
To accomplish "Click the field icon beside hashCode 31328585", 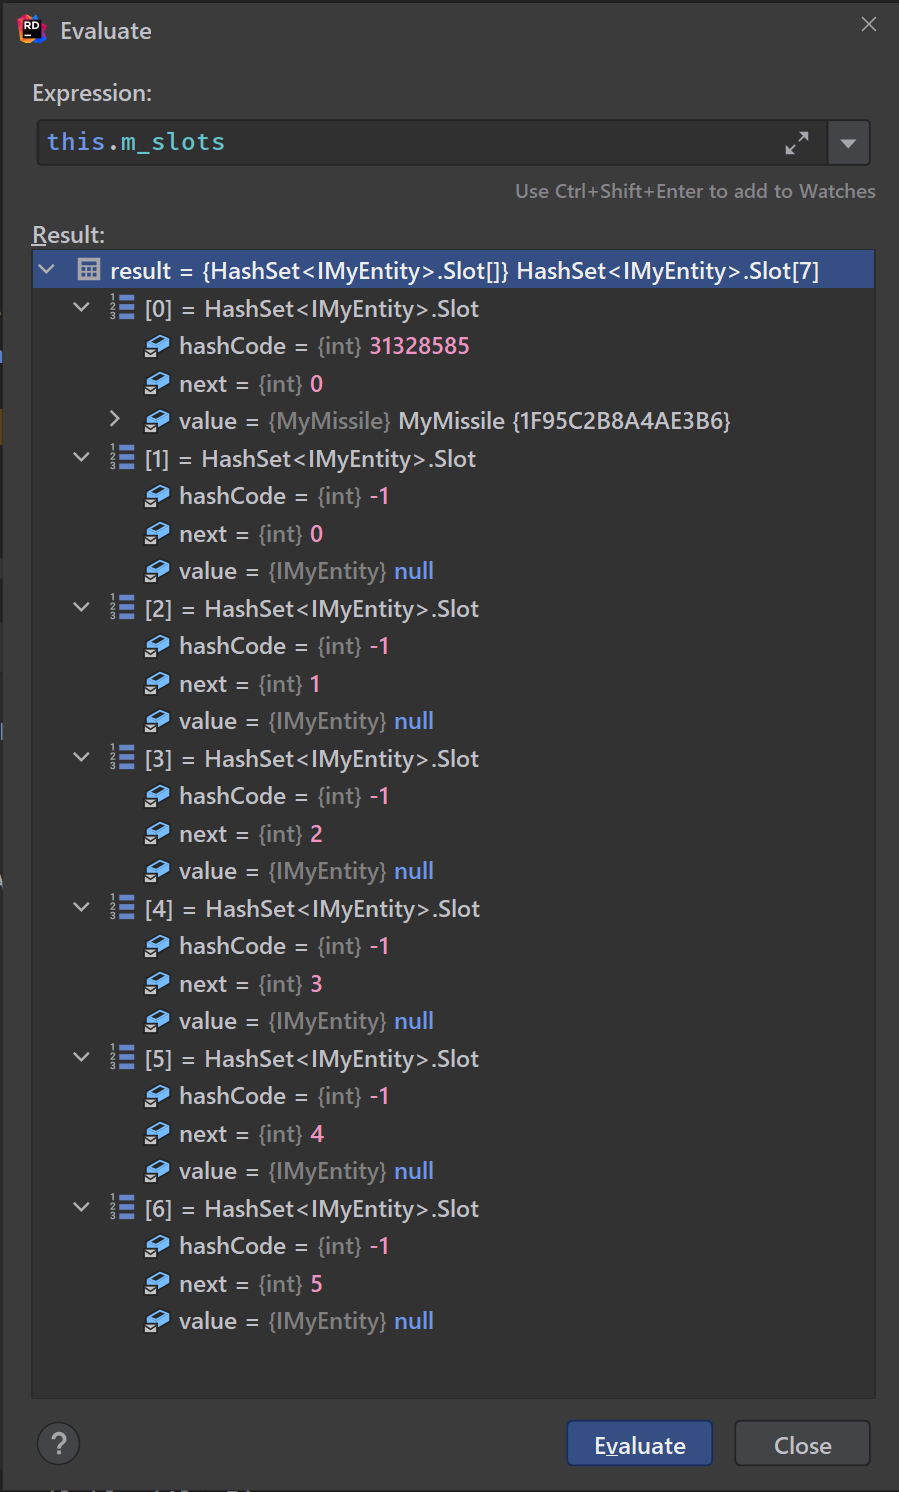I will click(x=157, y=346).
